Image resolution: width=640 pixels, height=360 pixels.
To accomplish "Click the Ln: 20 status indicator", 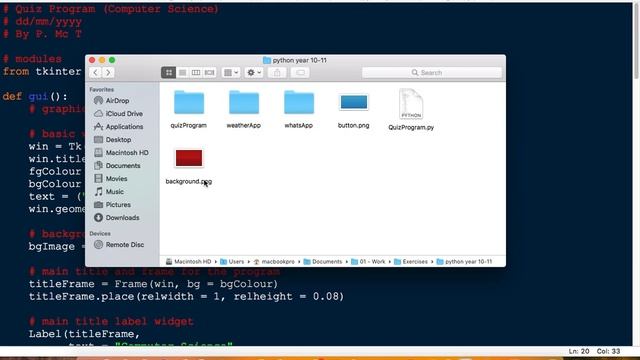I will click(579, 351).
